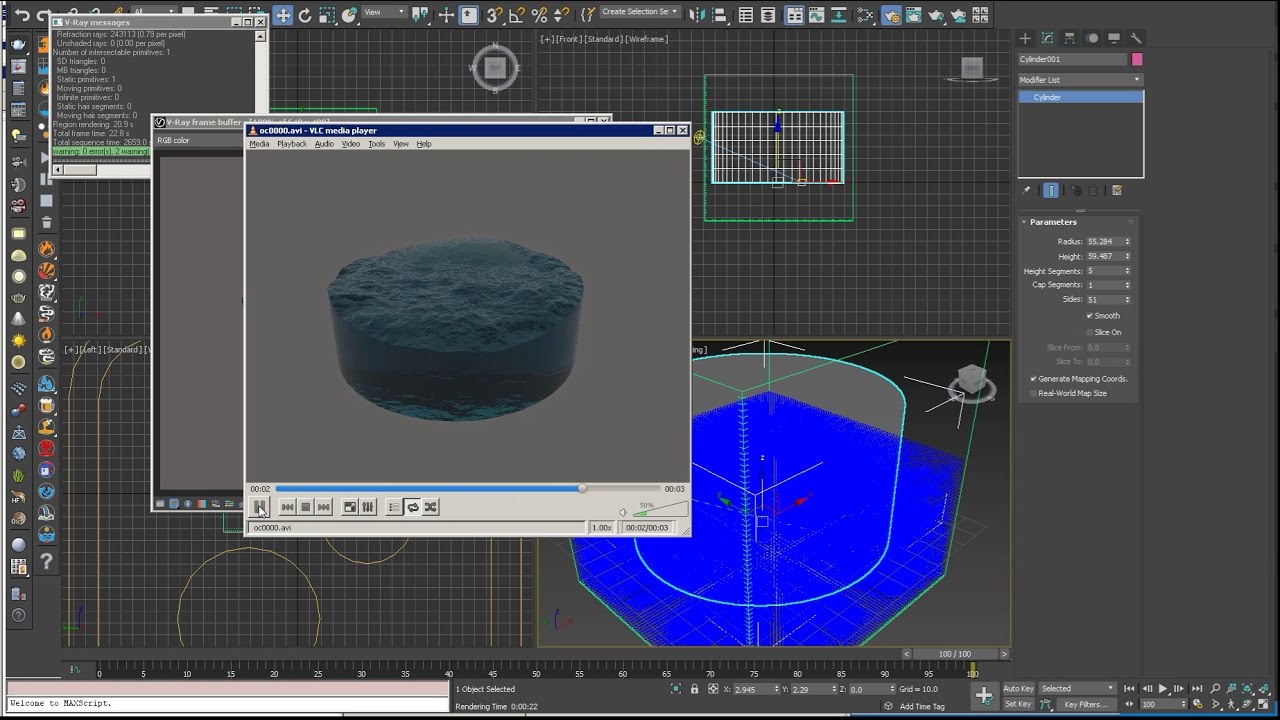This screenshot has width=1280, height=720.
Task: Pin the modifier stack
Action: [1025, 190]
